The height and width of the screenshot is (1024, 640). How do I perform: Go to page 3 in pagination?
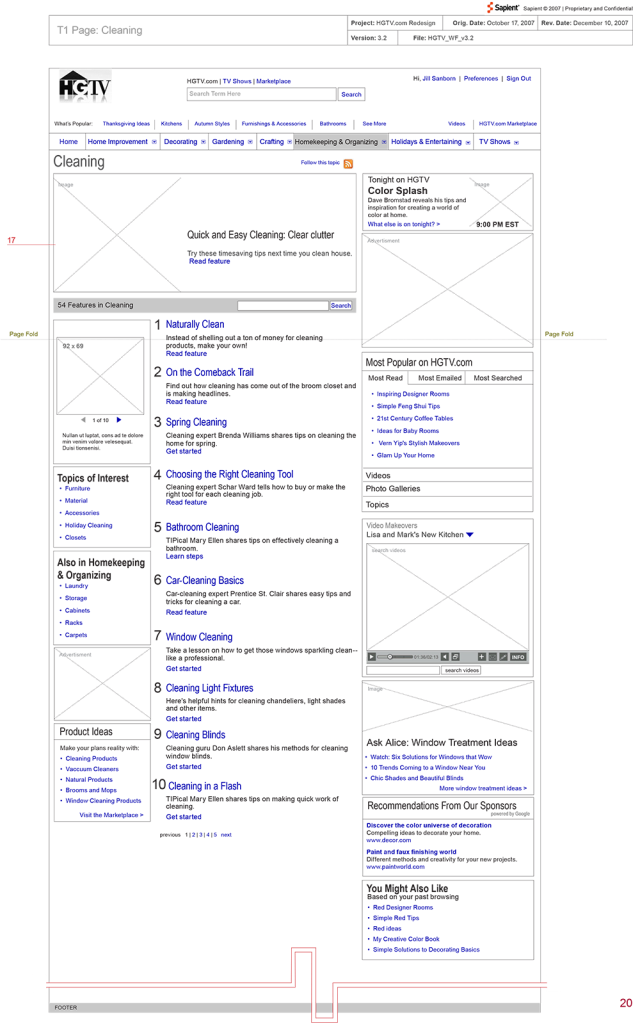pyautogui.click(x=200, y=835)
